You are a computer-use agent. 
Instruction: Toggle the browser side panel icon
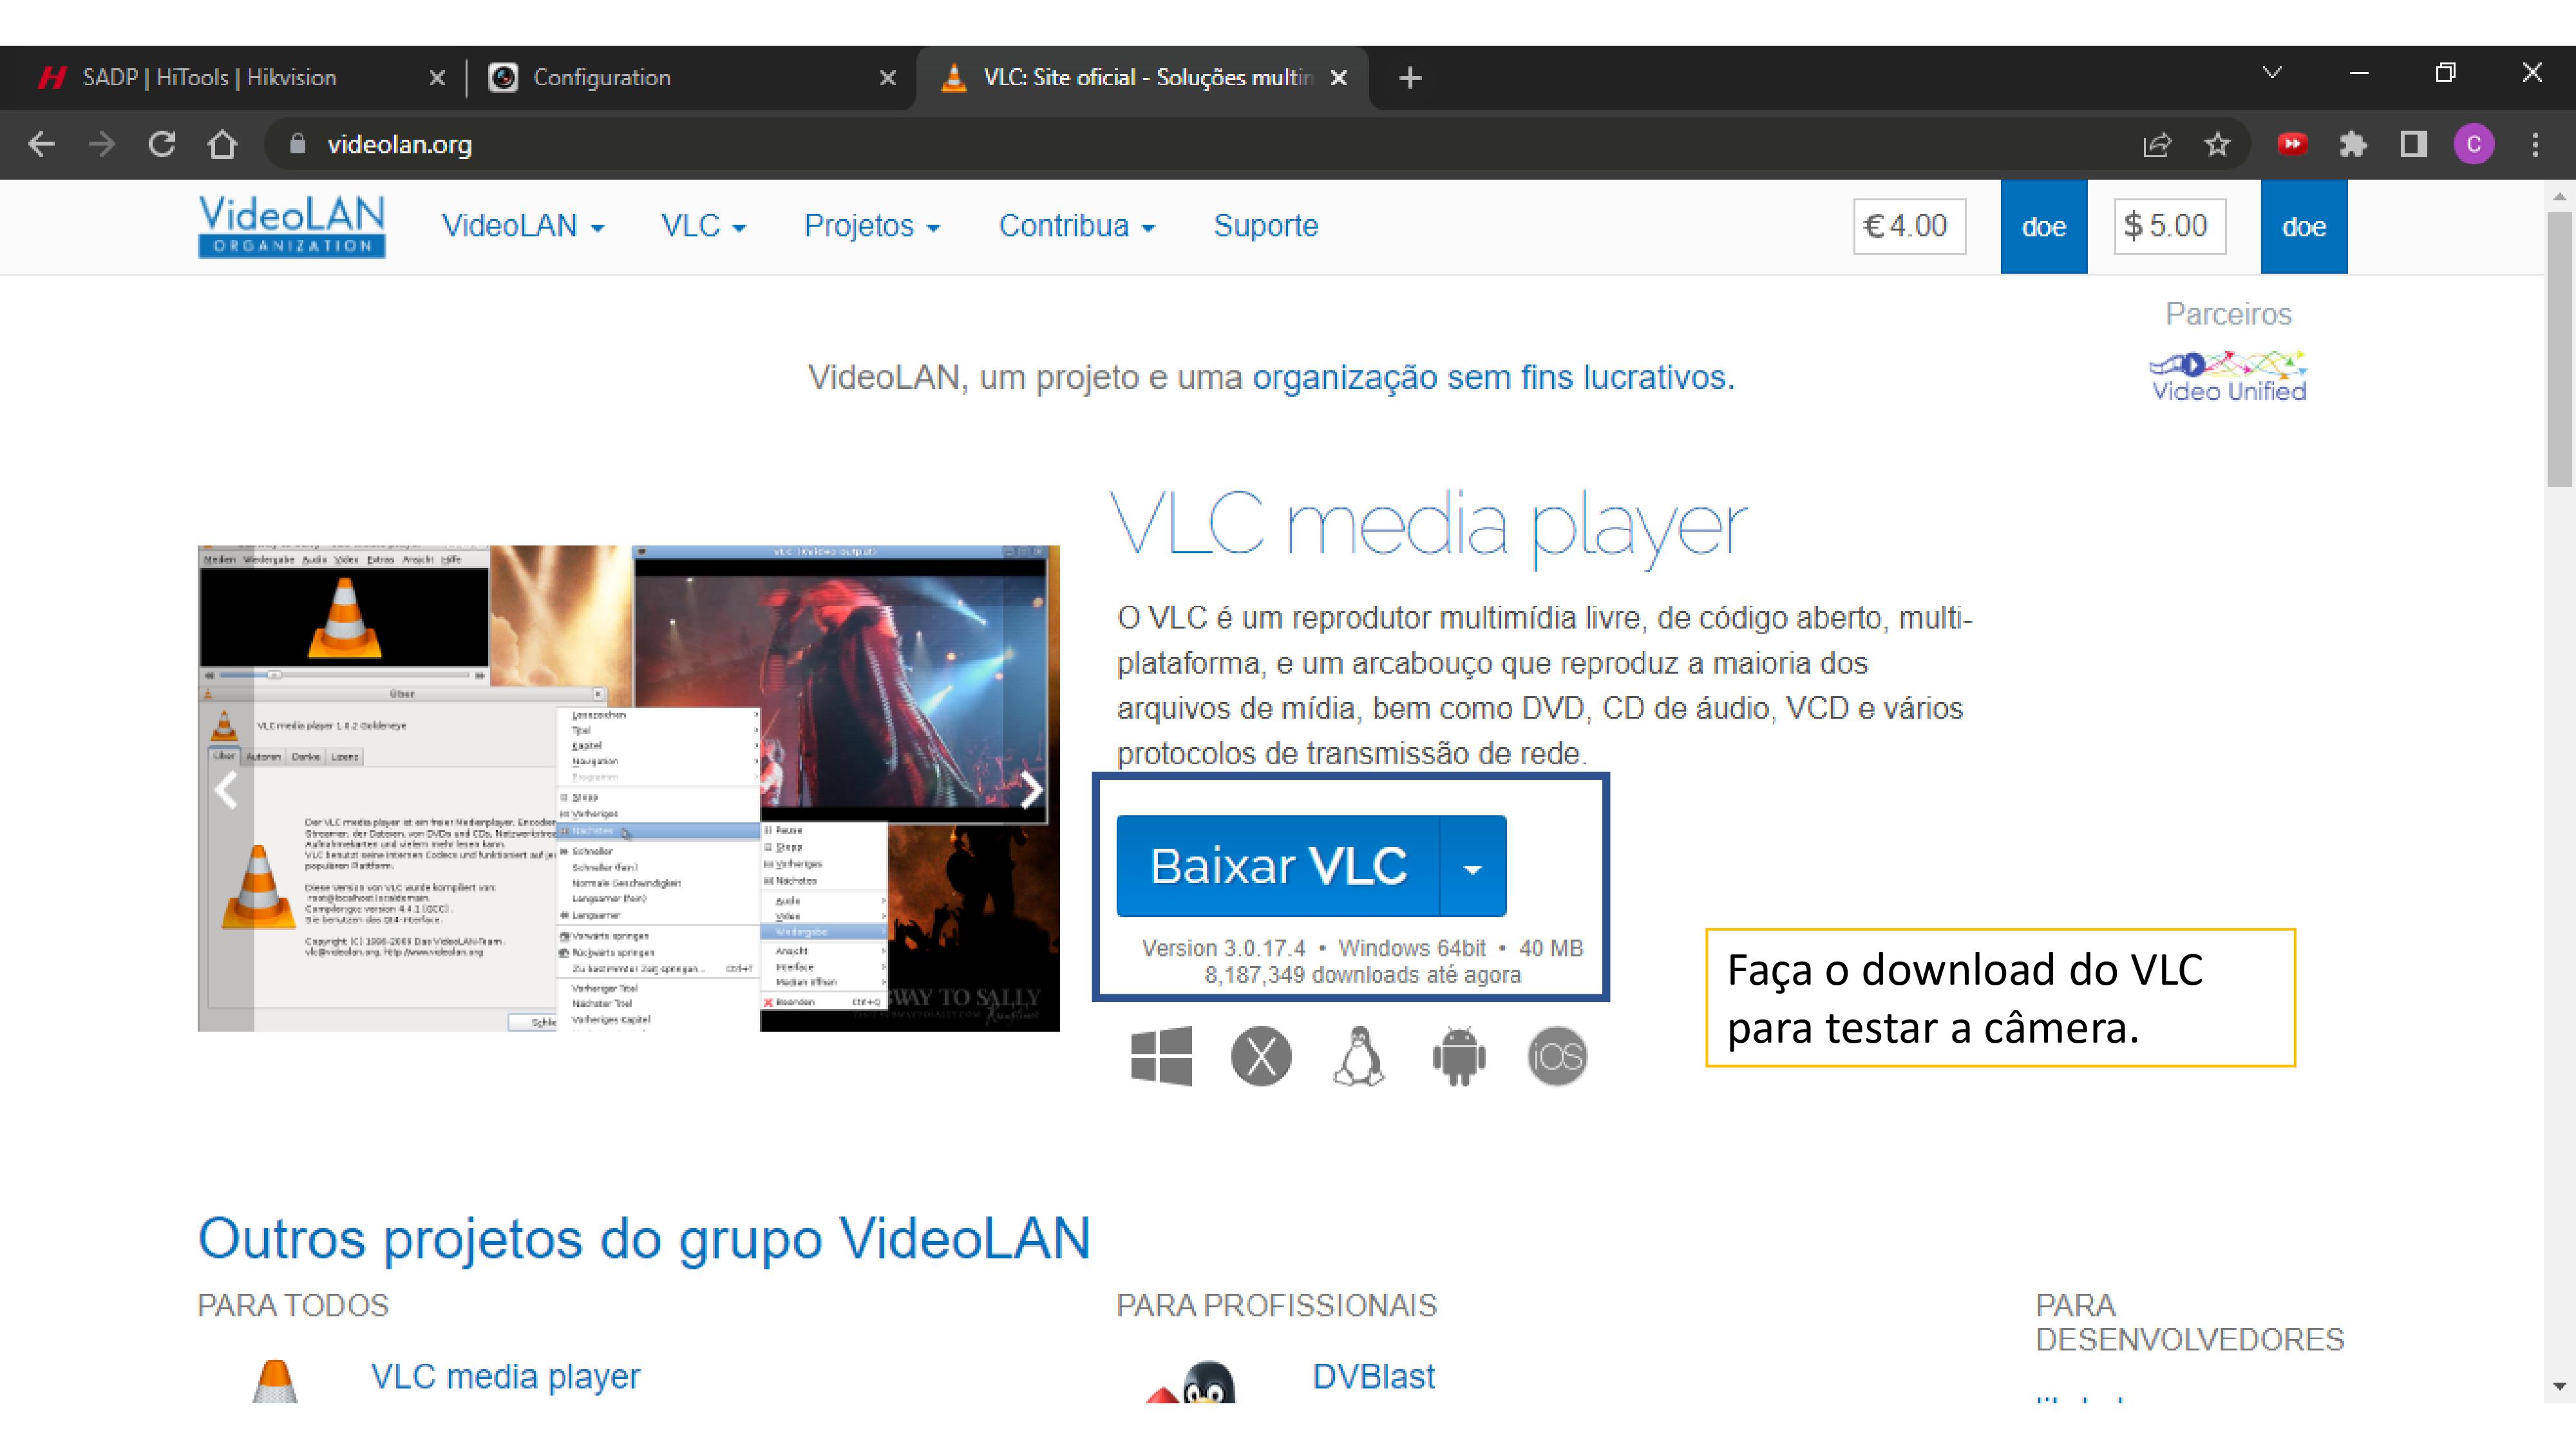(2413, 145)
